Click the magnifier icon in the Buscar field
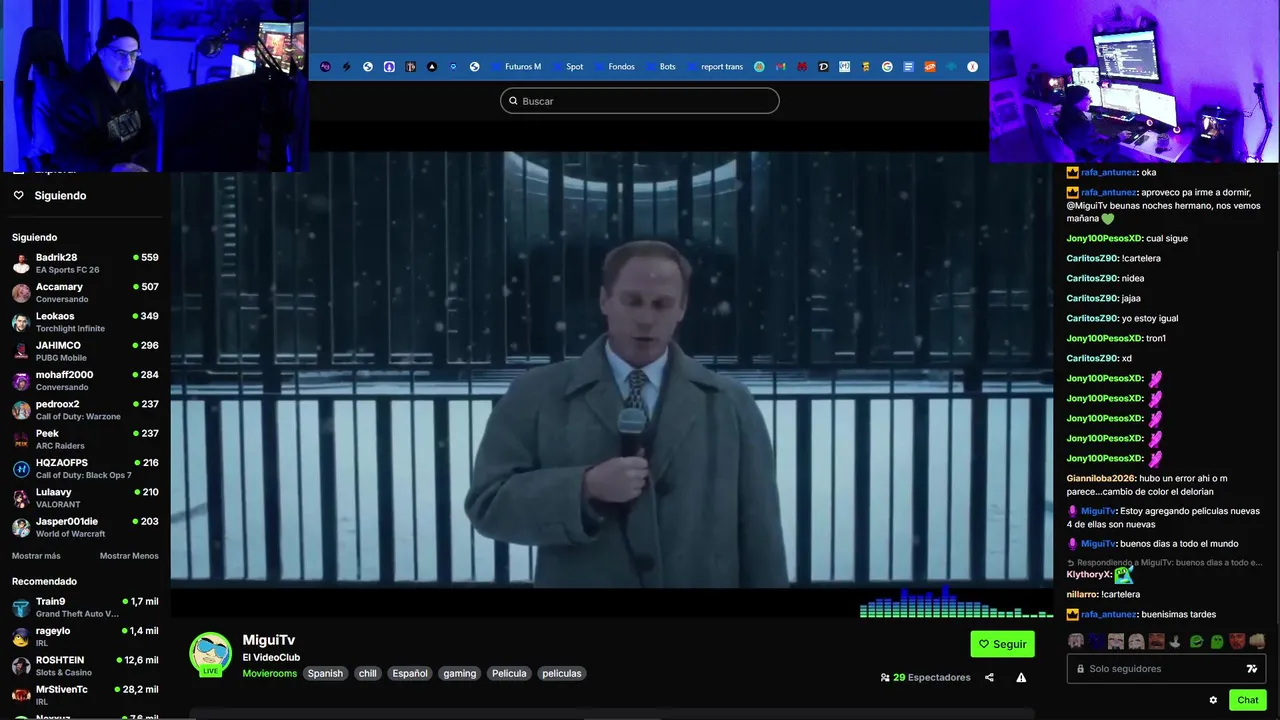1280x720 pixels. pyautogui.click(x=513, y=101)
